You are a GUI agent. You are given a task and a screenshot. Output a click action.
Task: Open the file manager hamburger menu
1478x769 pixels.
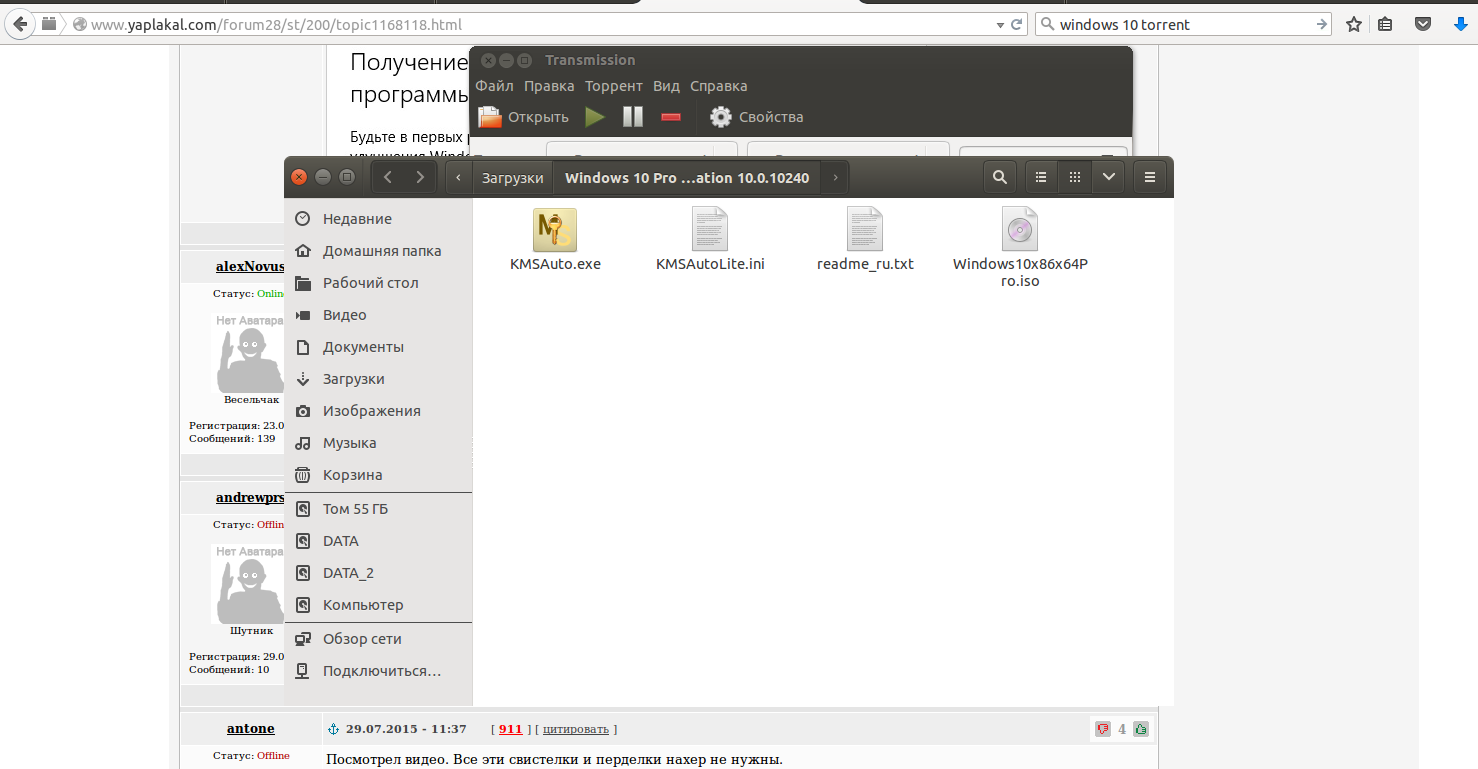pyautogui.click(x=1150, y=178)
